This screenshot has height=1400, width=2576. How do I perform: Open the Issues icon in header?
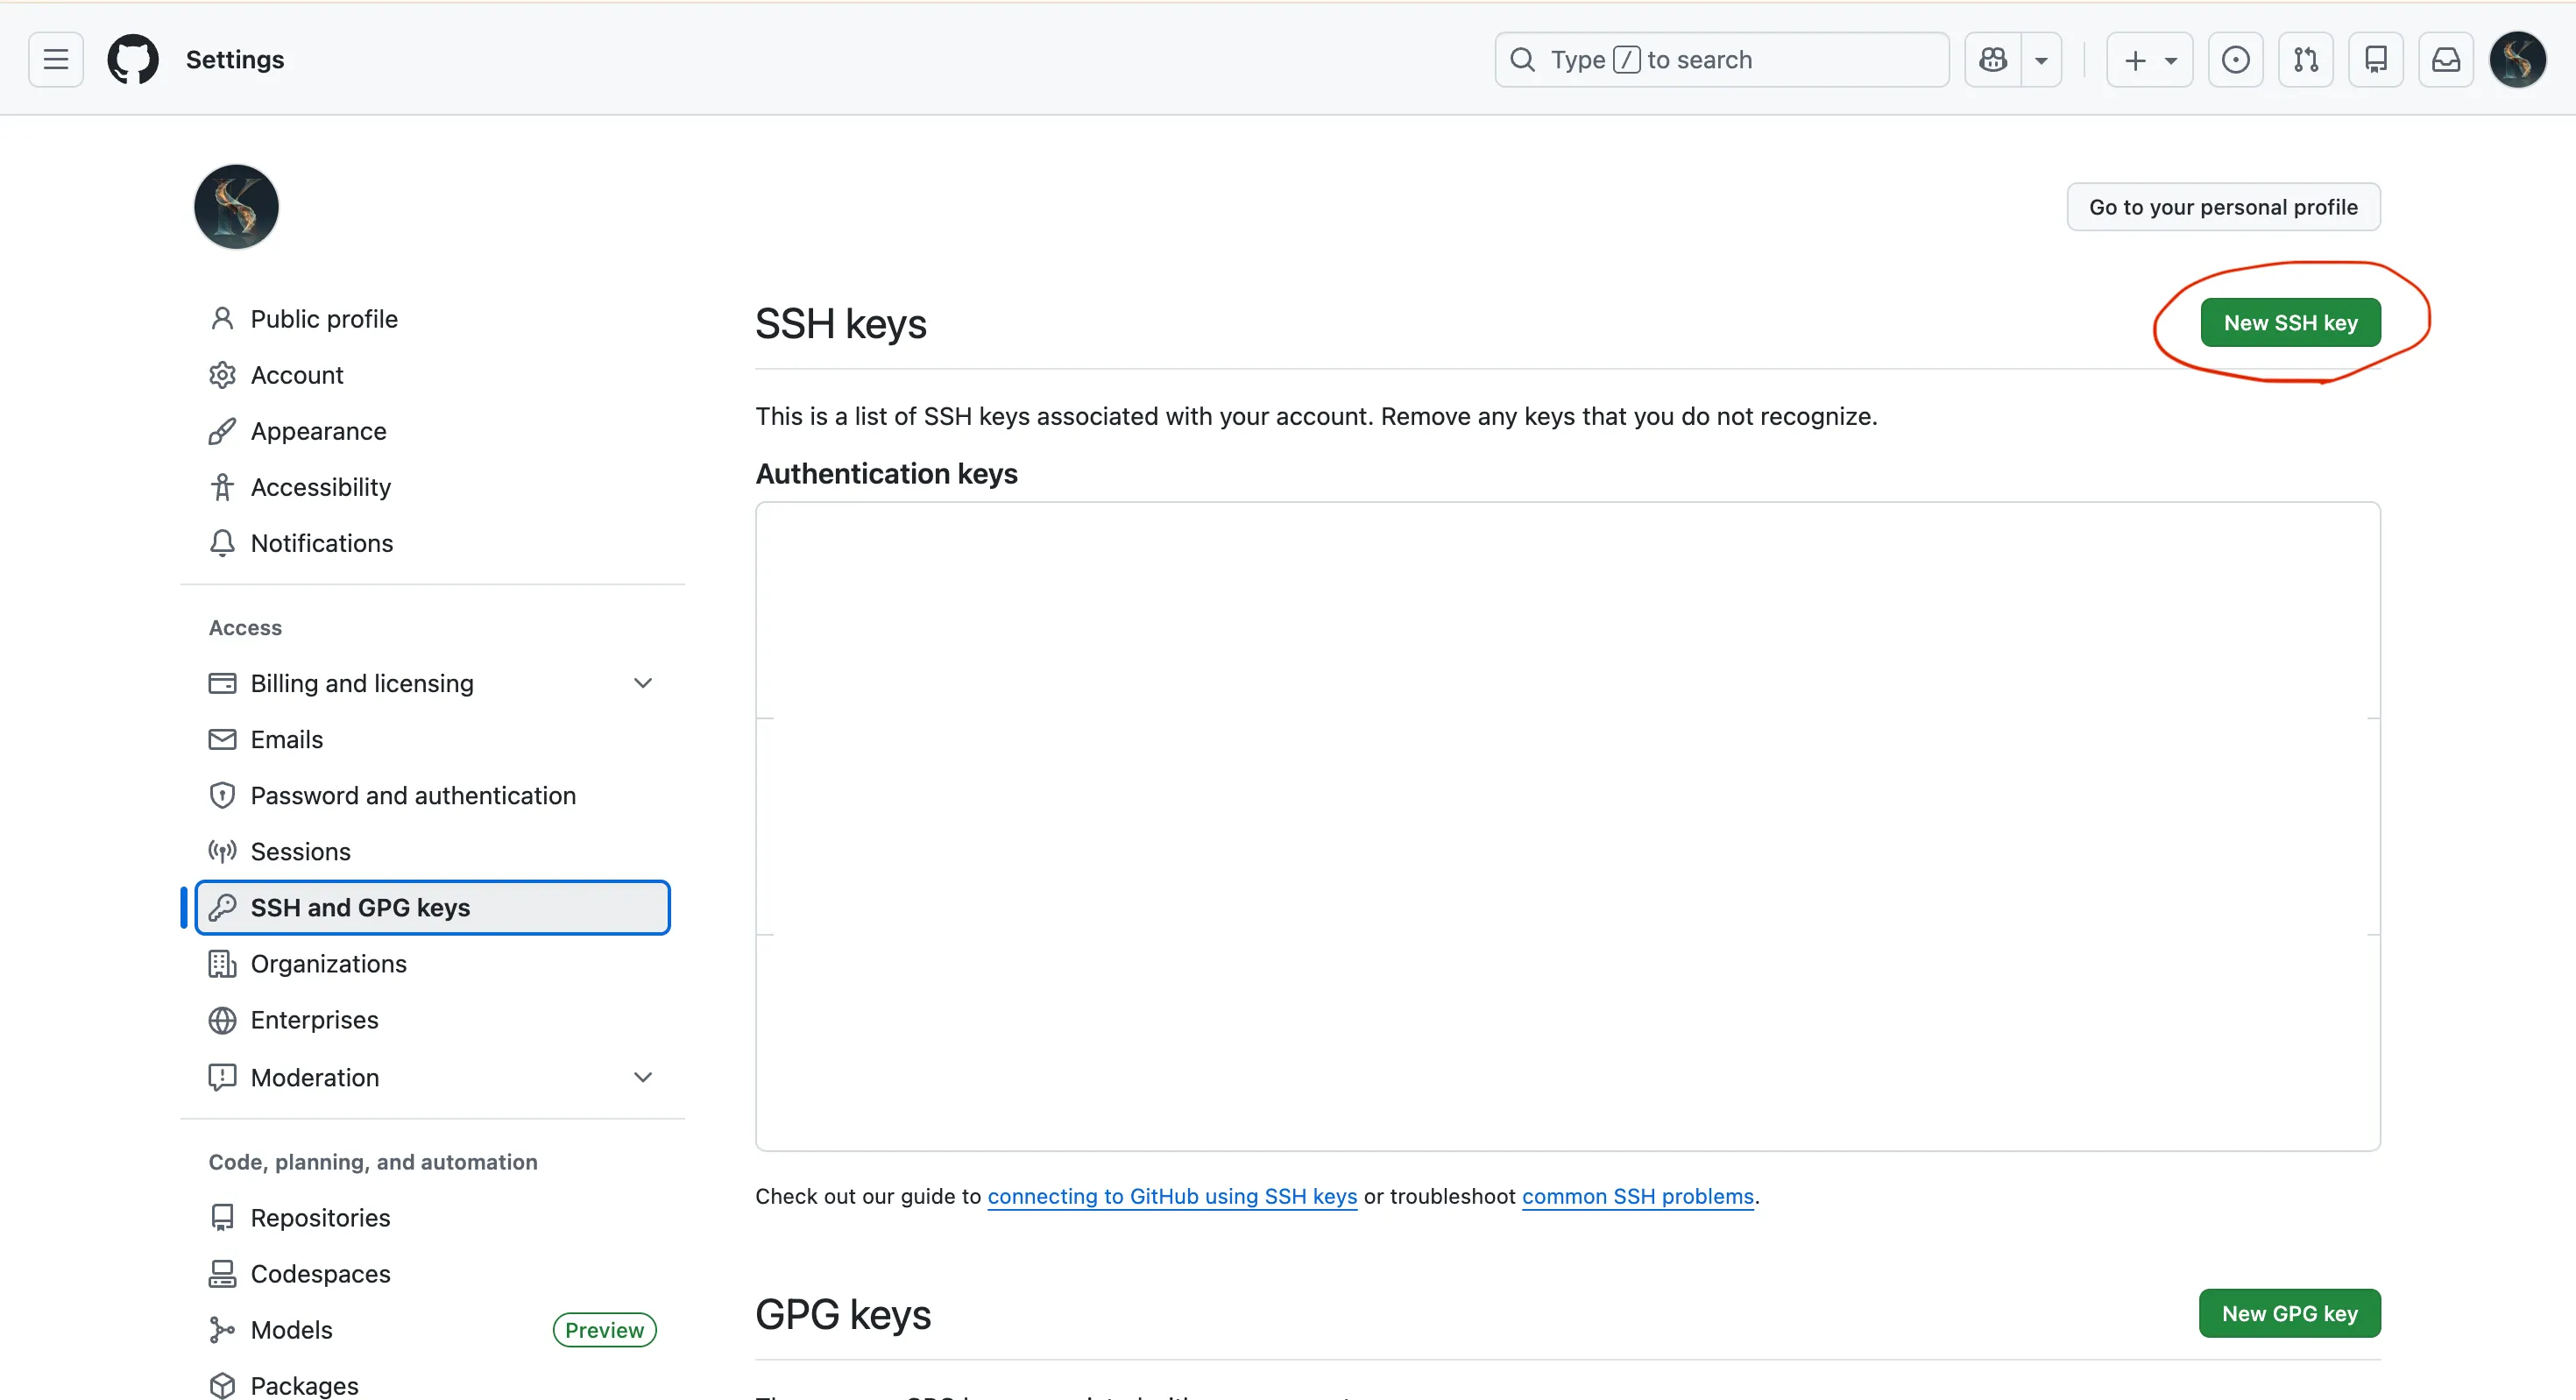pos(2236,60)
